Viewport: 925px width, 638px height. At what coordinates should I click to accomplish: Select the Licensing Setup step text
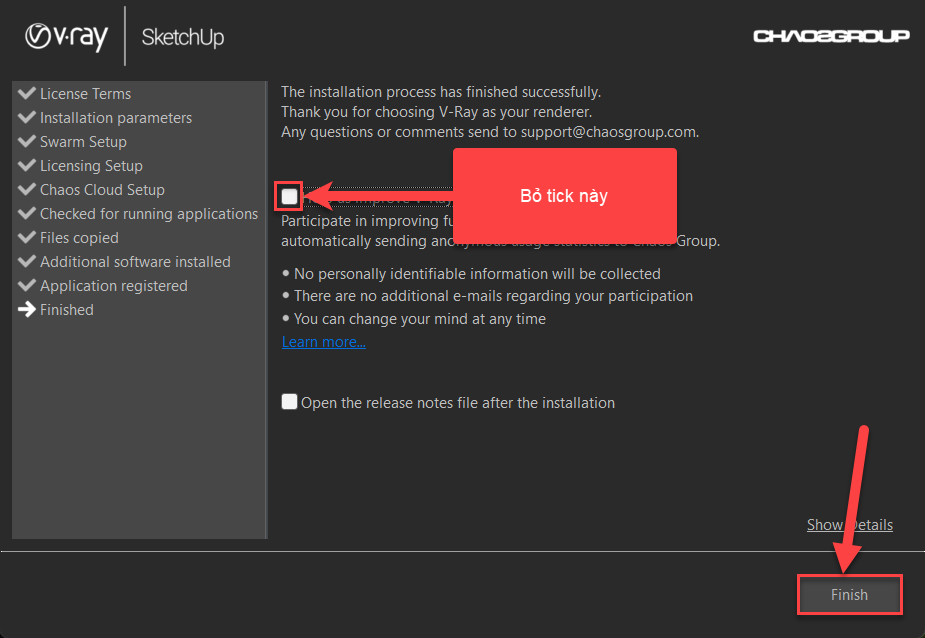pyautogui.click(x=91, y=166)
